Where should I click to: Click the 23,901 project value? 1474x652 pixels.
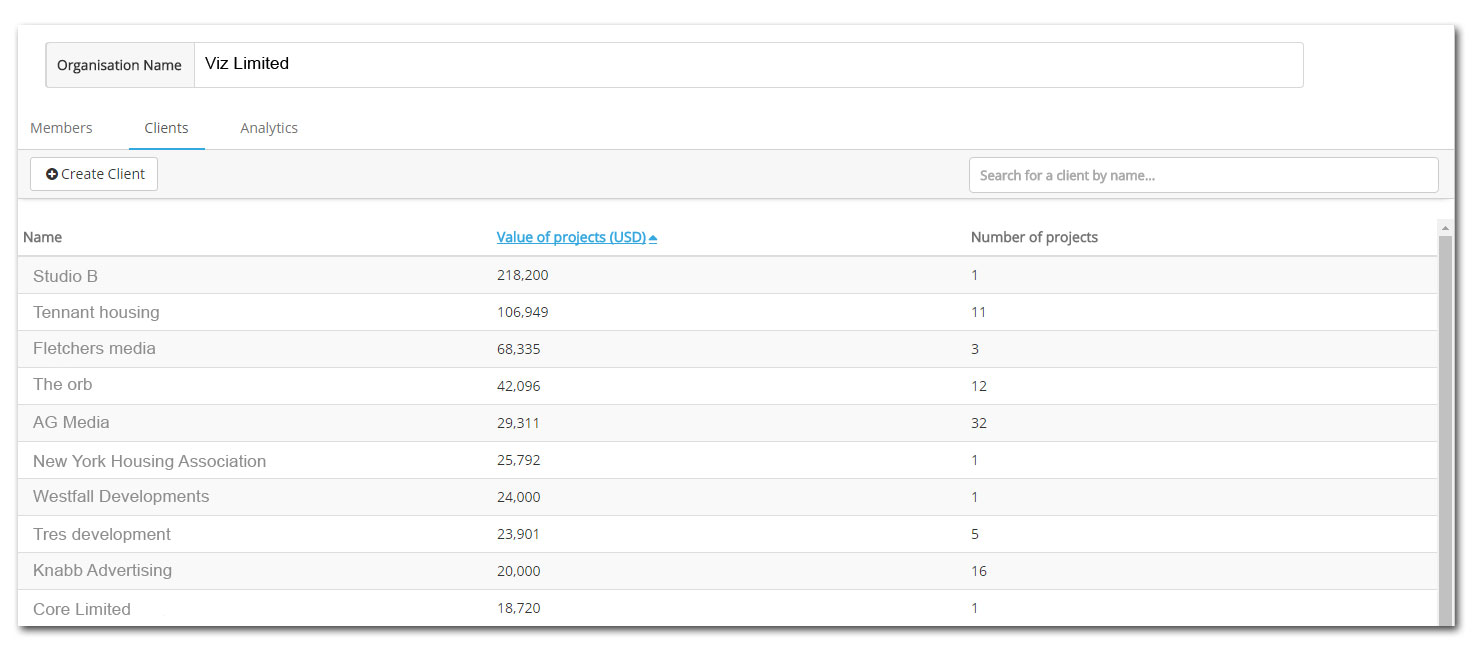(518, 534)
